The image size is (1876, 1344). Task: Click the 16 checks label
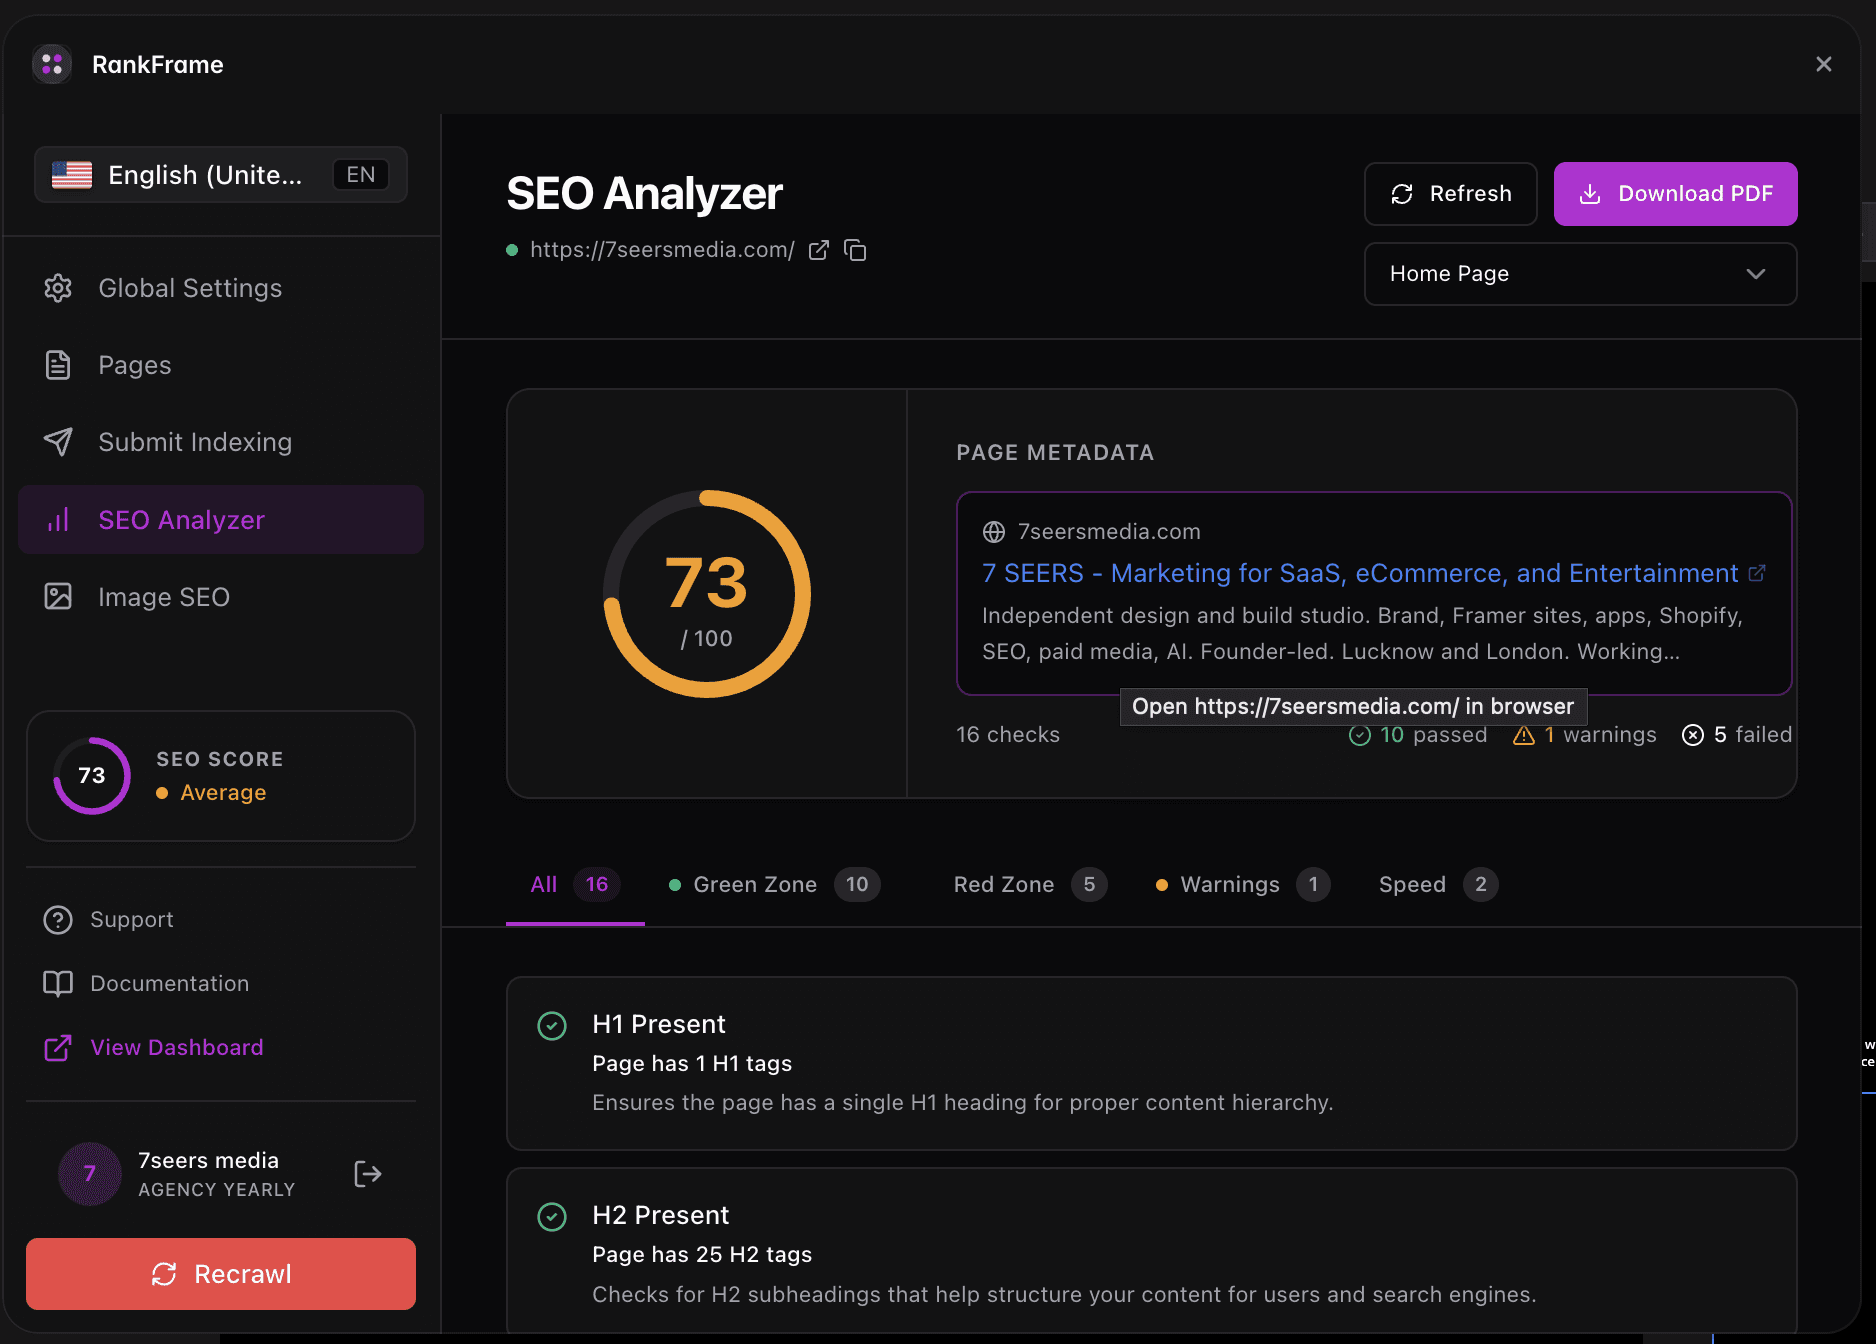[1008, 735]
